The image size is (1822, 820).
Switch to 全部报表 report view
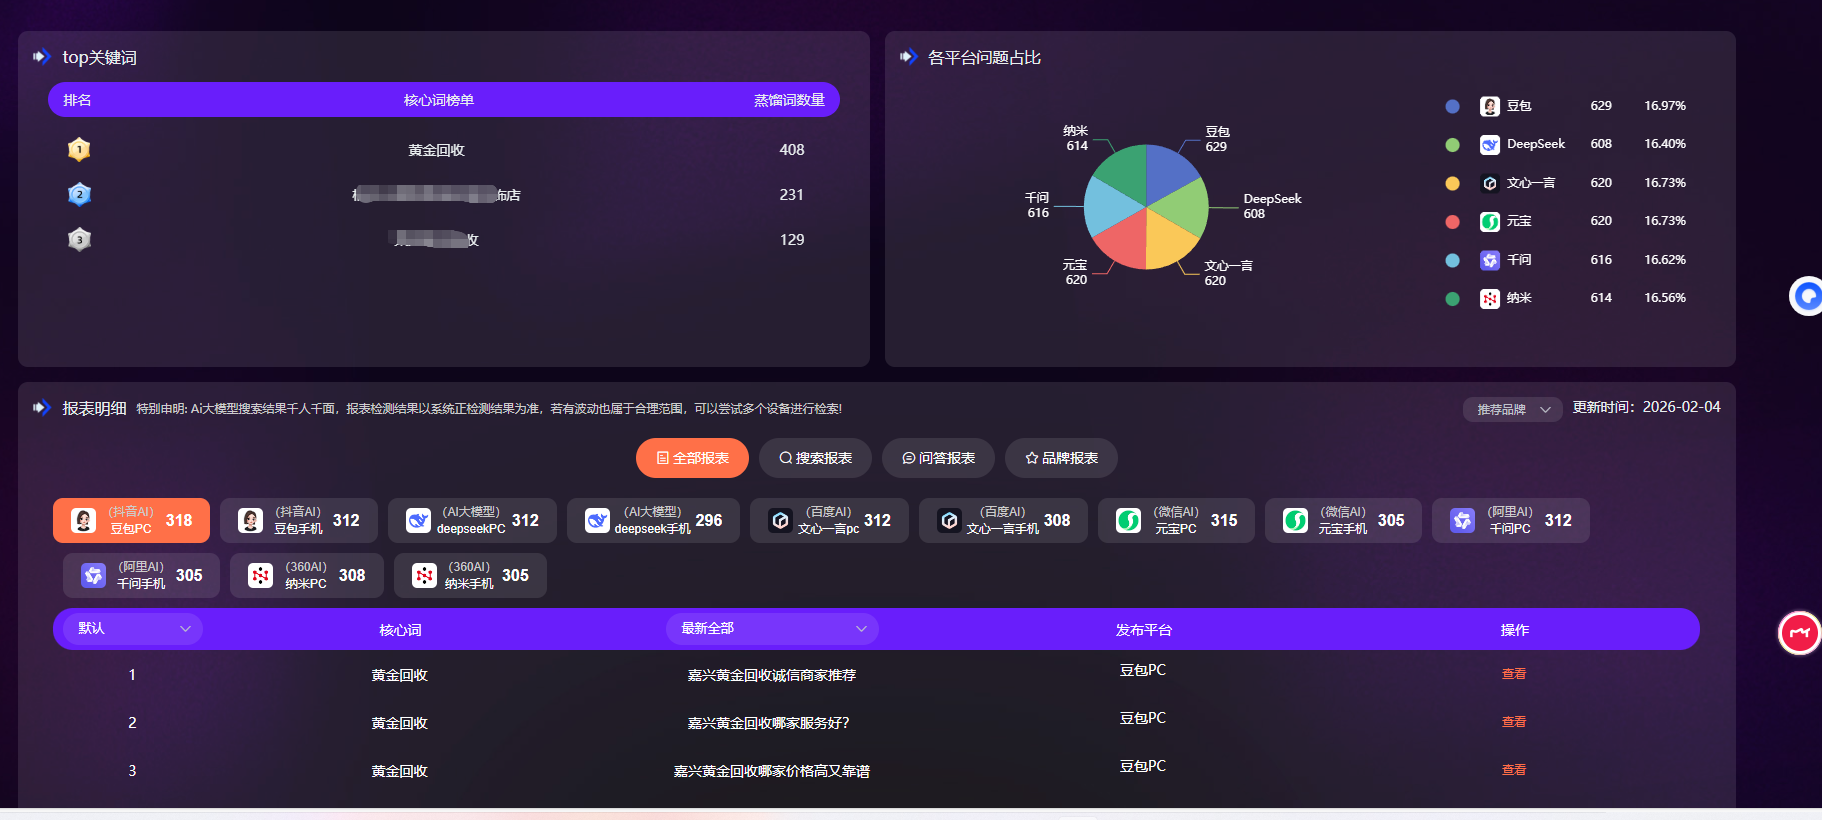tap(692, 458)
